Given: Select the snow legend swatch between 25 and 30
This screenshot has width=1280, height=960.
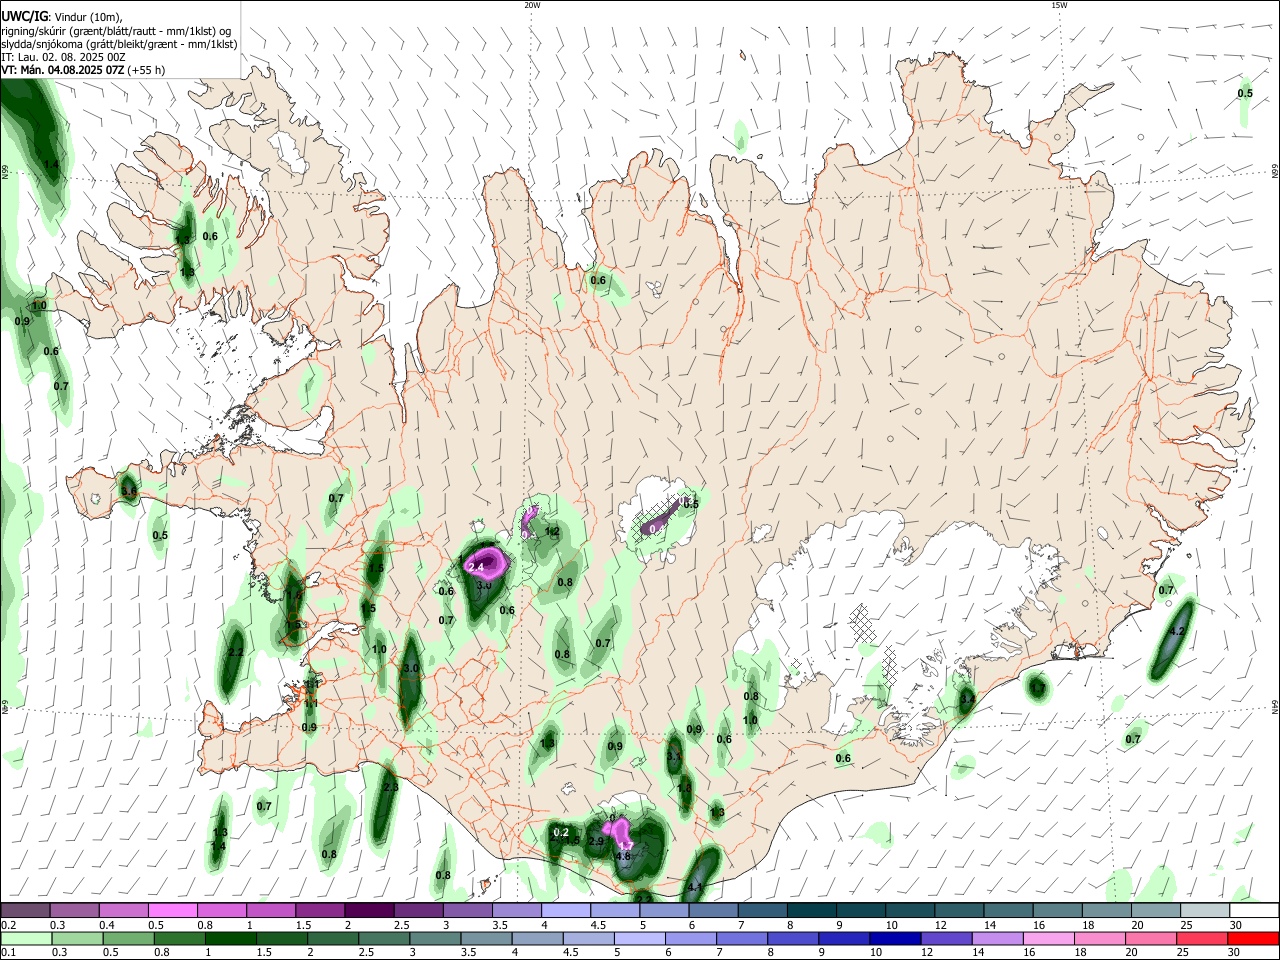Looking at the screenshot, I should click(x=1206, y=911).
